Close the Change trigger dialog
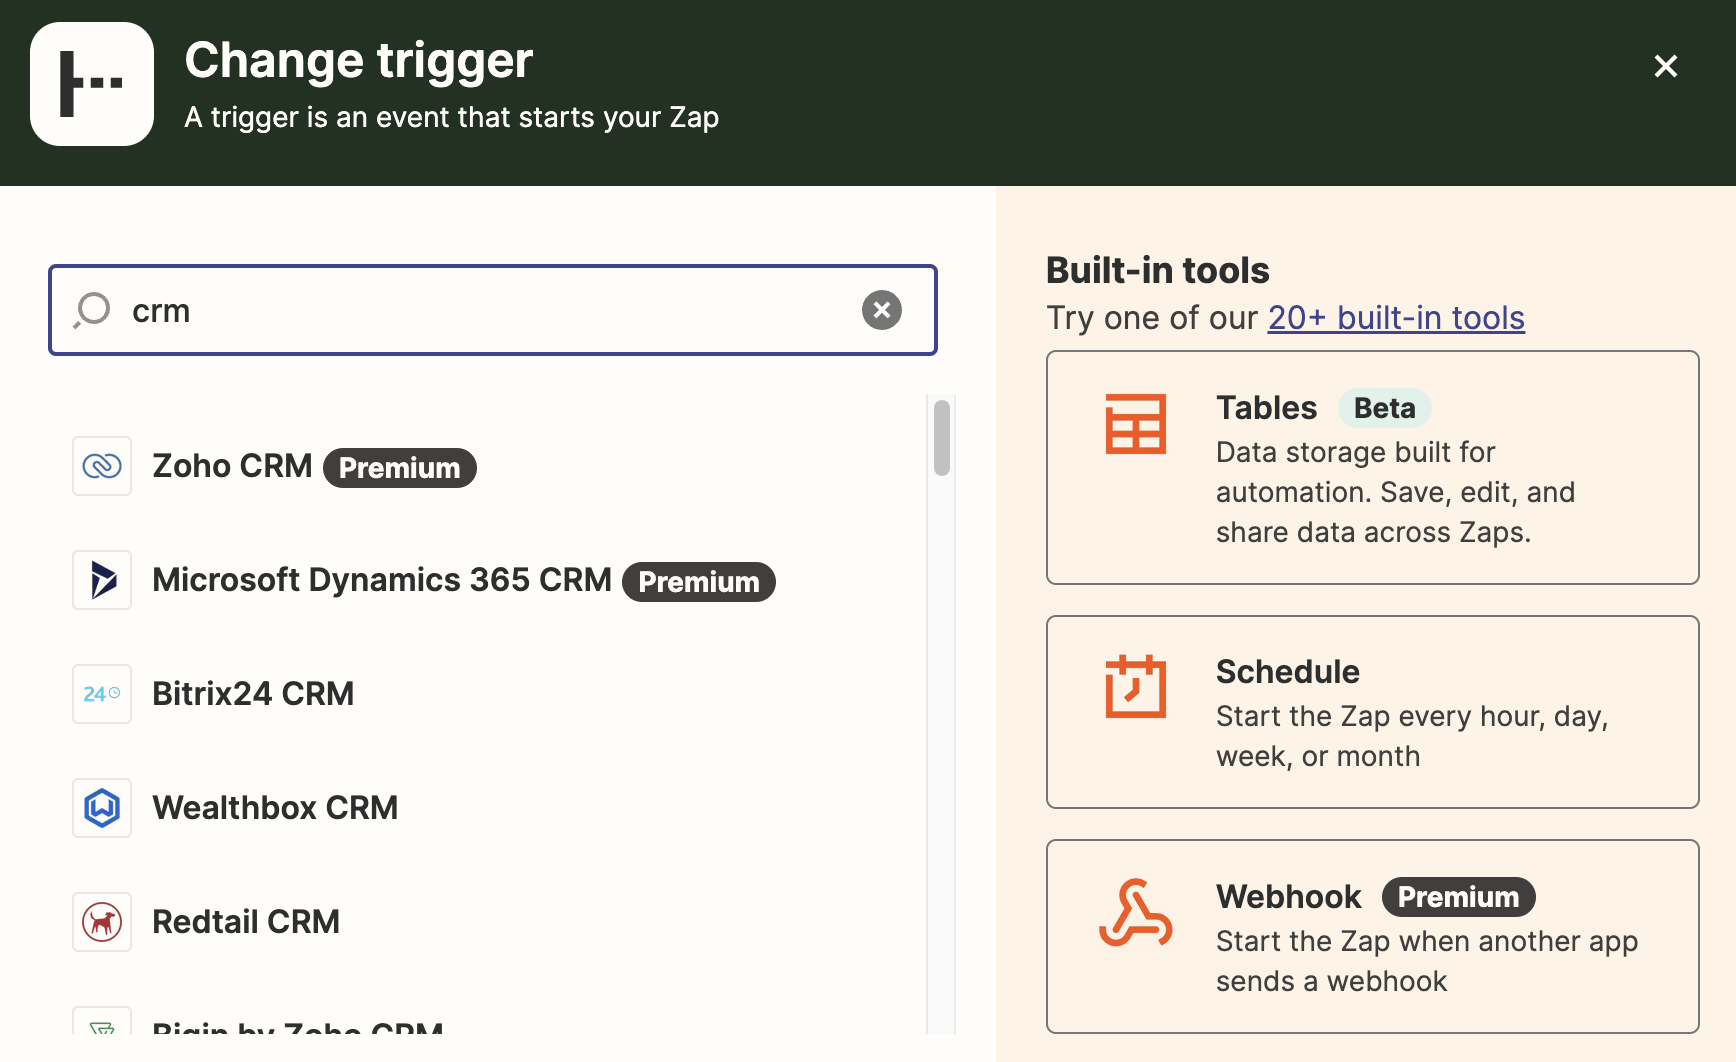 click(1665, 66)
